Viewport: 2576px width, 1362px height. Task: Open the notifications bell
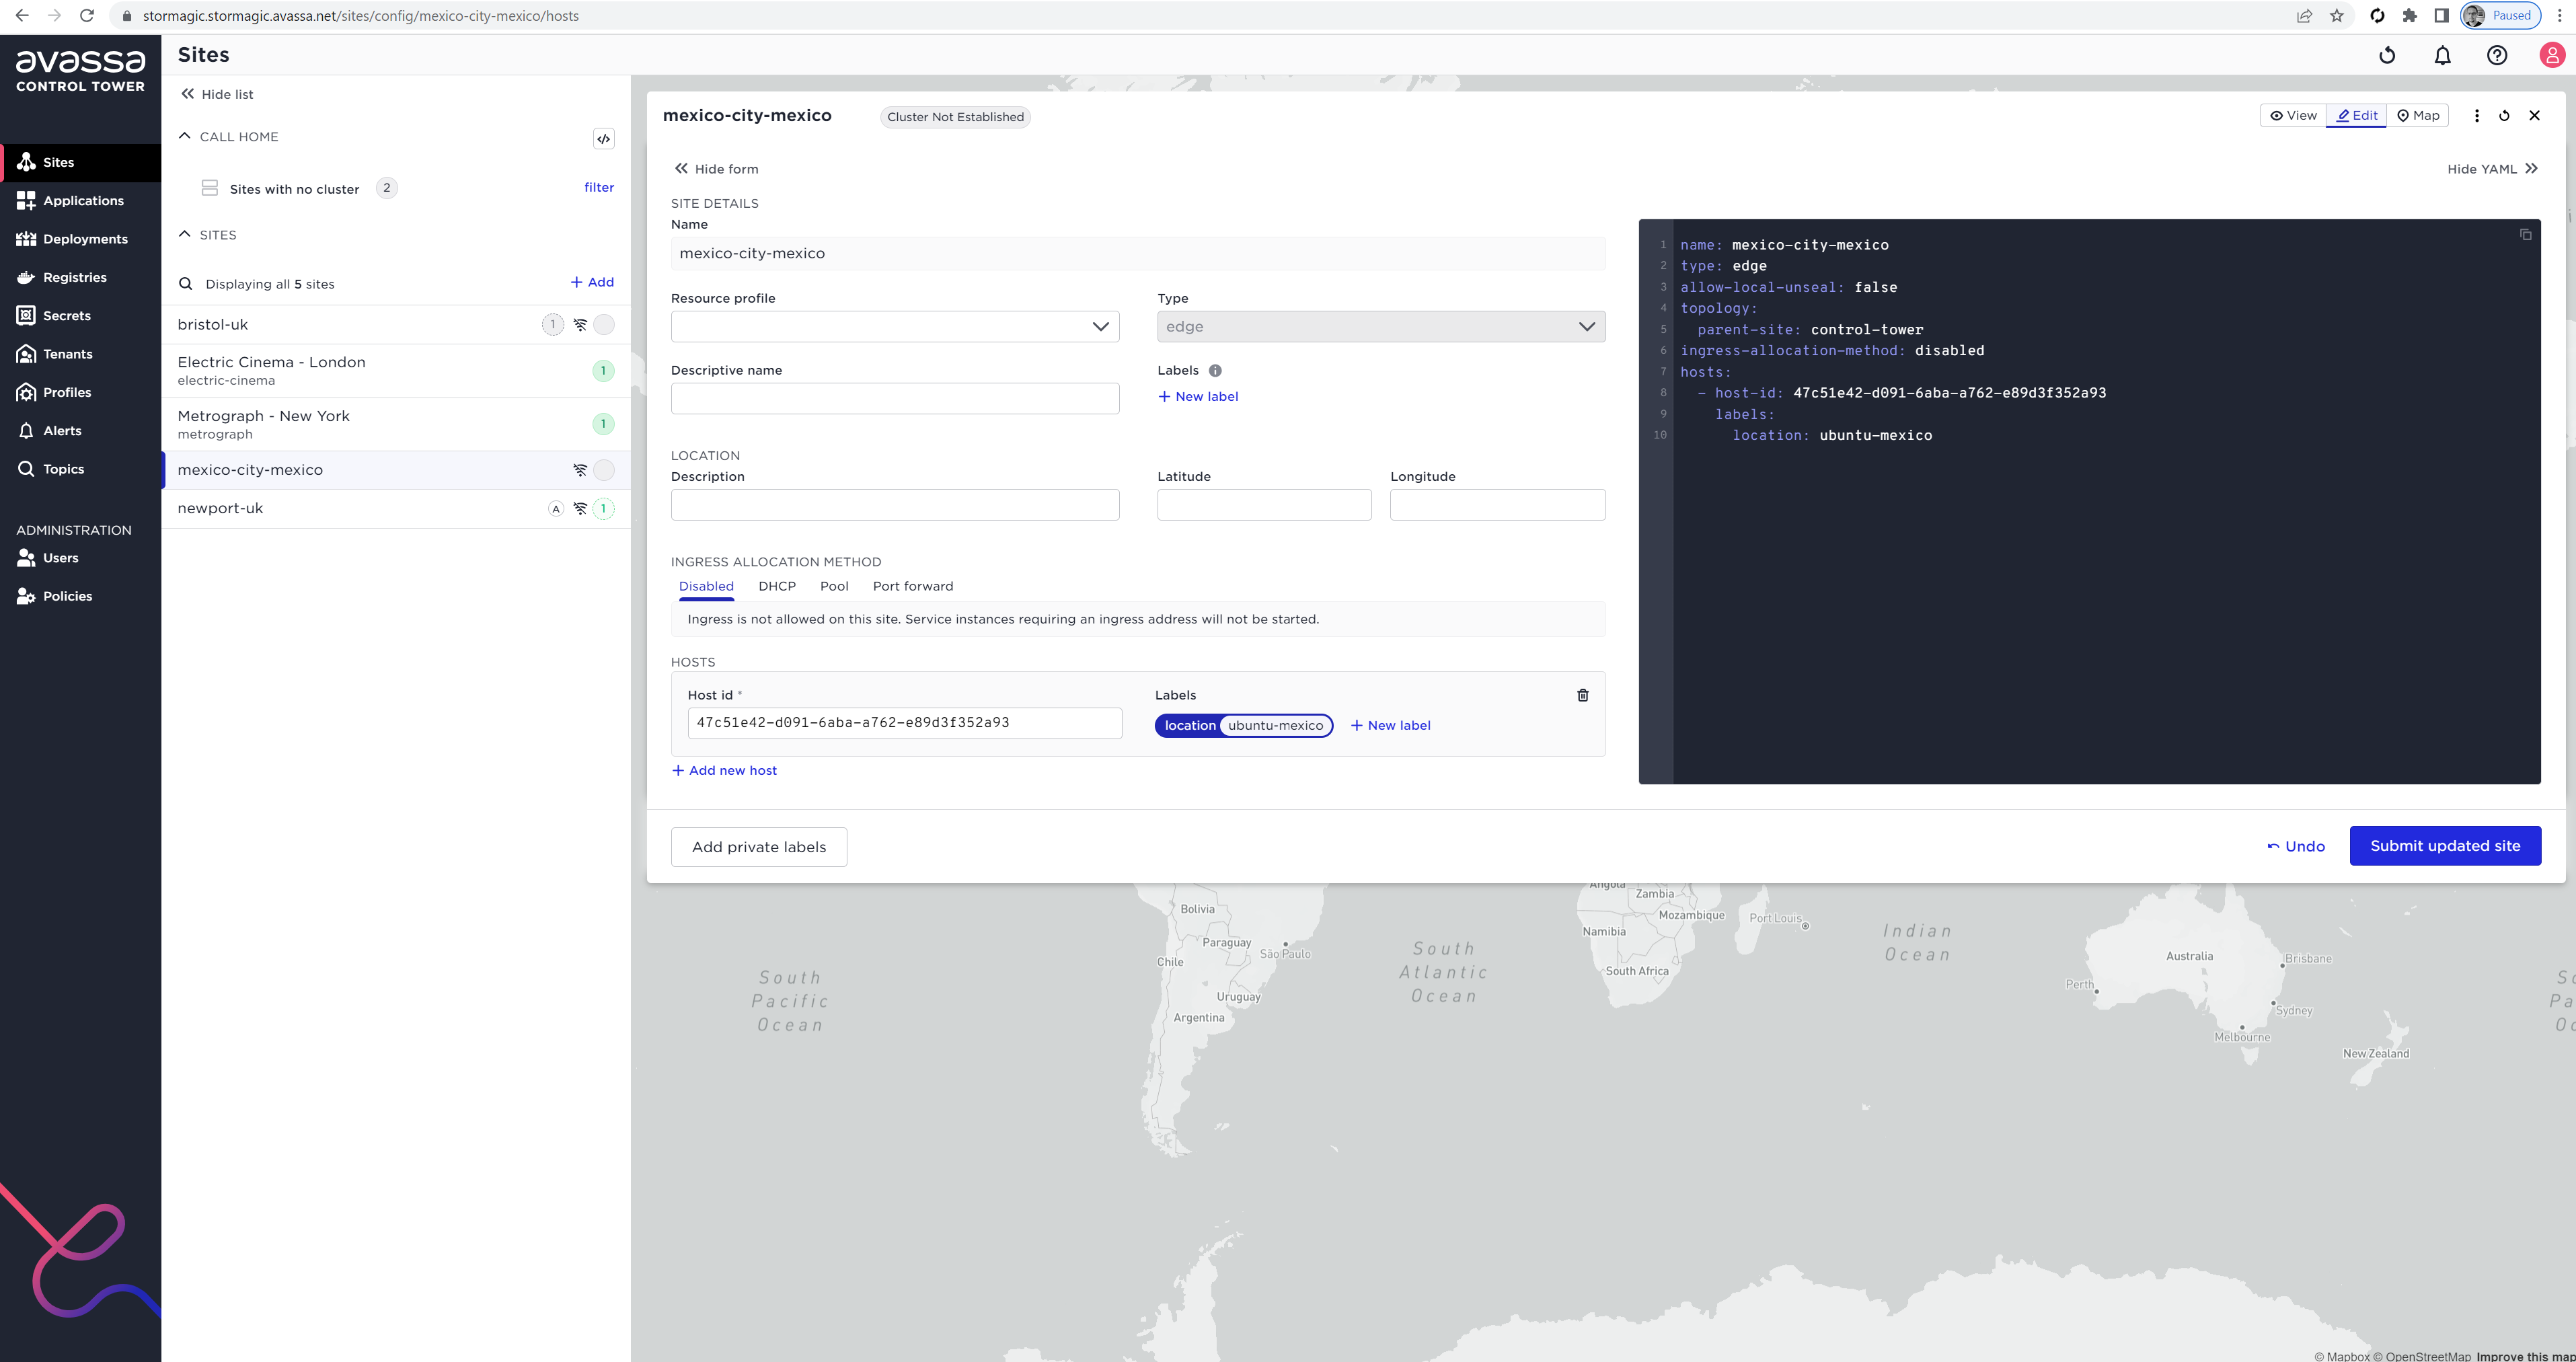click(2442, 56)
